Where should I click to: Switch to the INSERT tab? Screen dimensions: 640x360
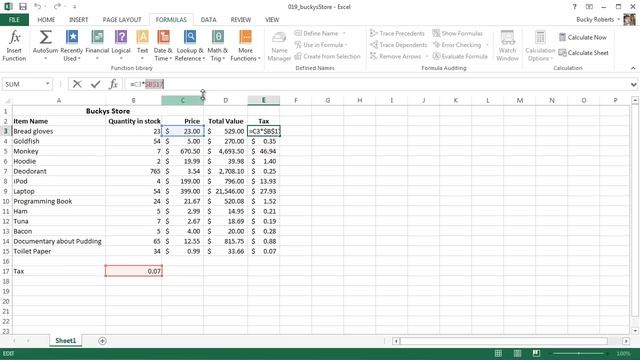click(x=78, y=20)
